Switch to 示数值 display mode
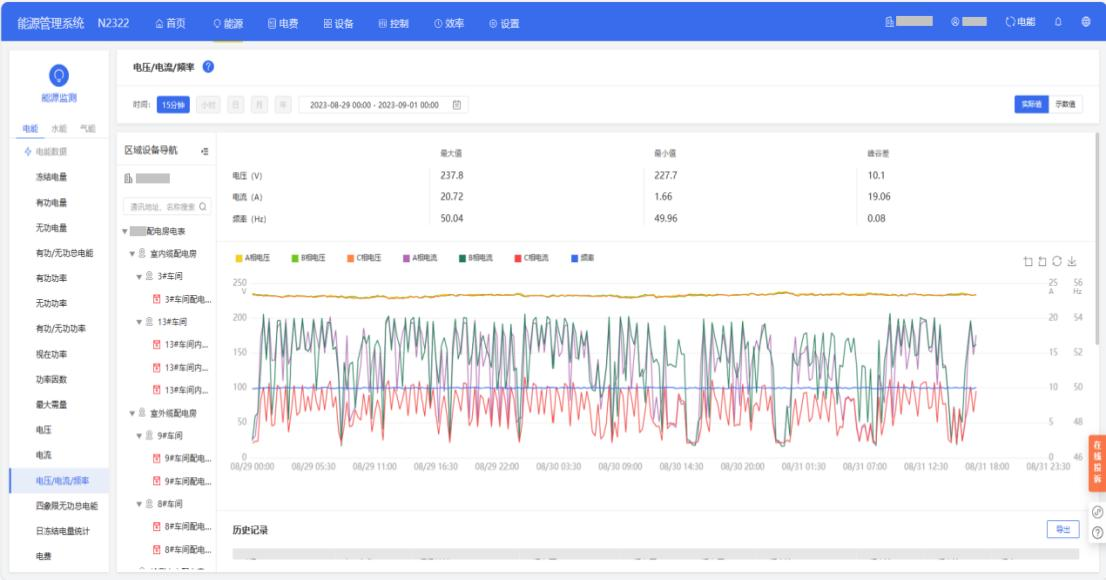 tap(1066, 104)
